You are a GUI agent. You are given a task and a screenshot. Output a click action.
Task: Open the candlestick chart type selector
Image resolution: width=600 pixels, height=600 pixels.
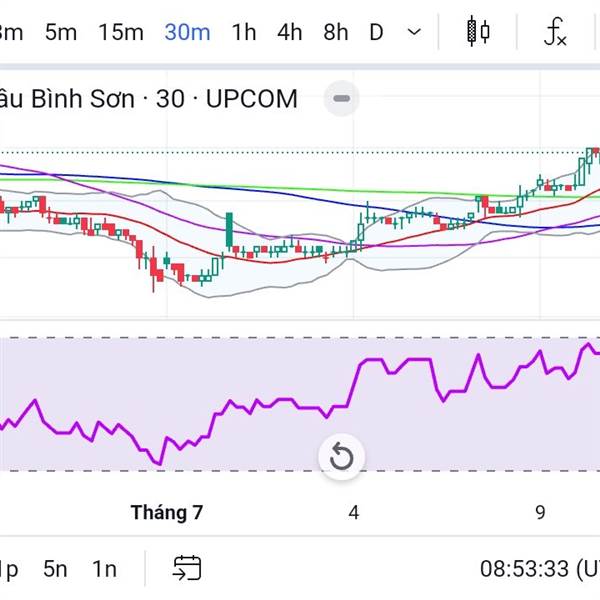[x=478, y=32]
